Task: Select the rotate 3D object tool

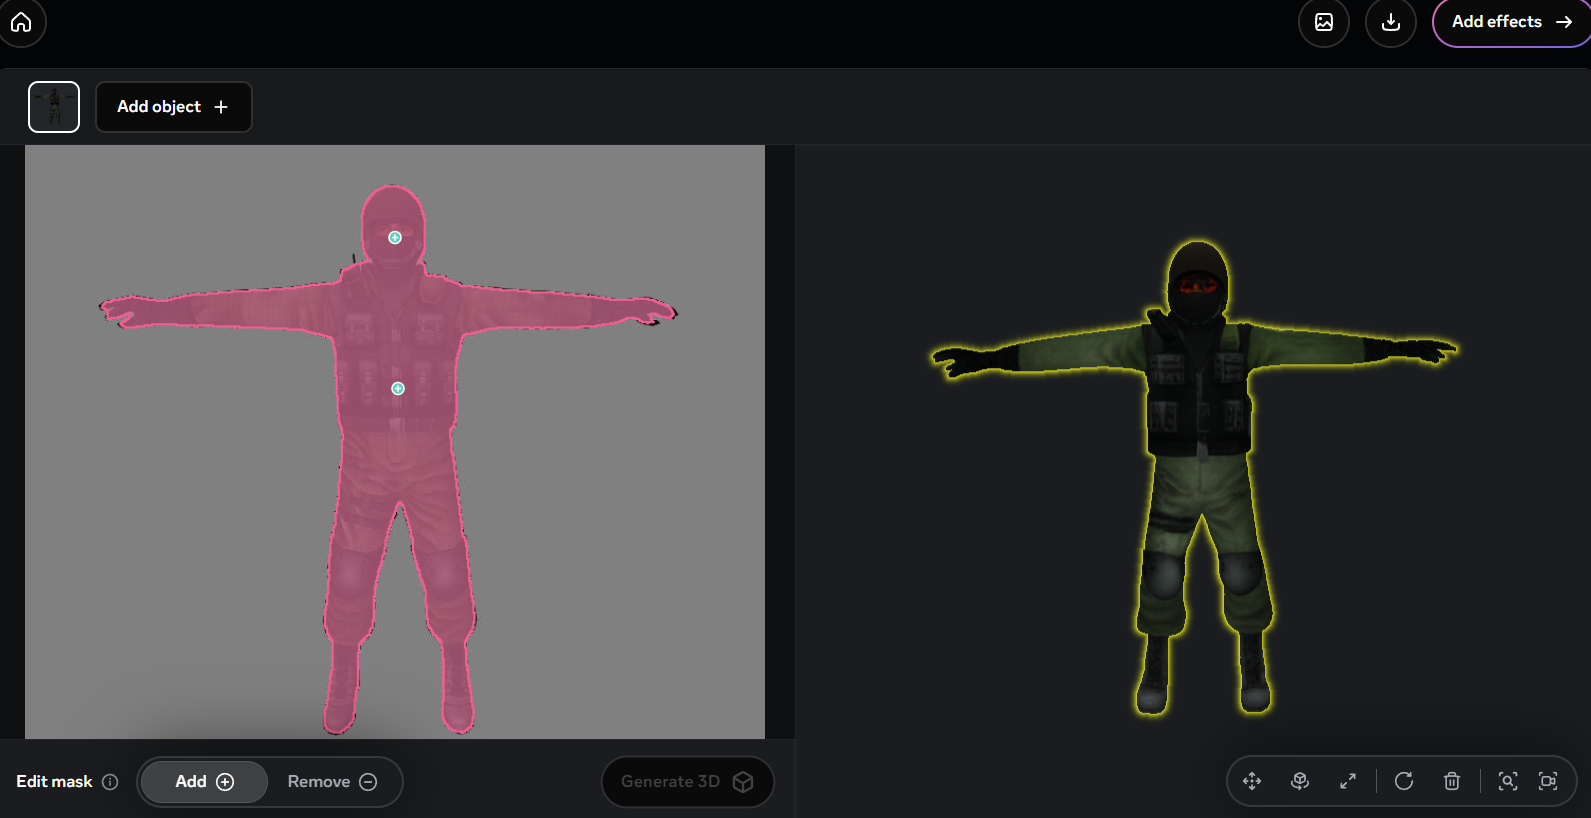Action: pos(1300,782)
